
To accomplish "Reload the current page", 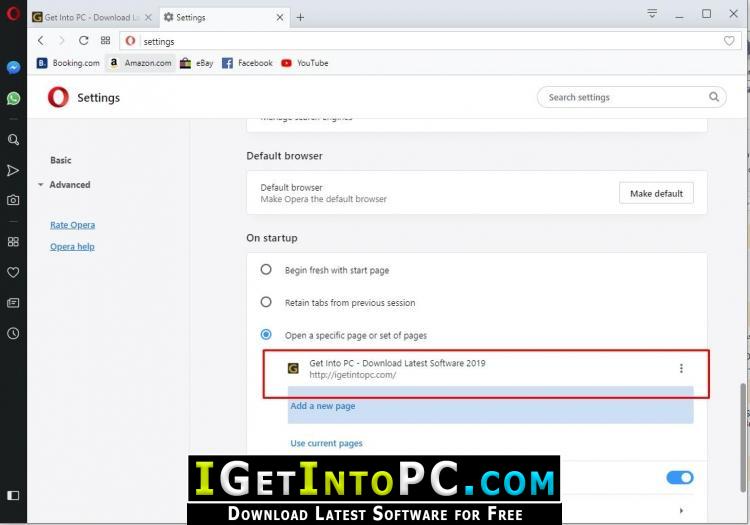I will (x=84, y=41).
